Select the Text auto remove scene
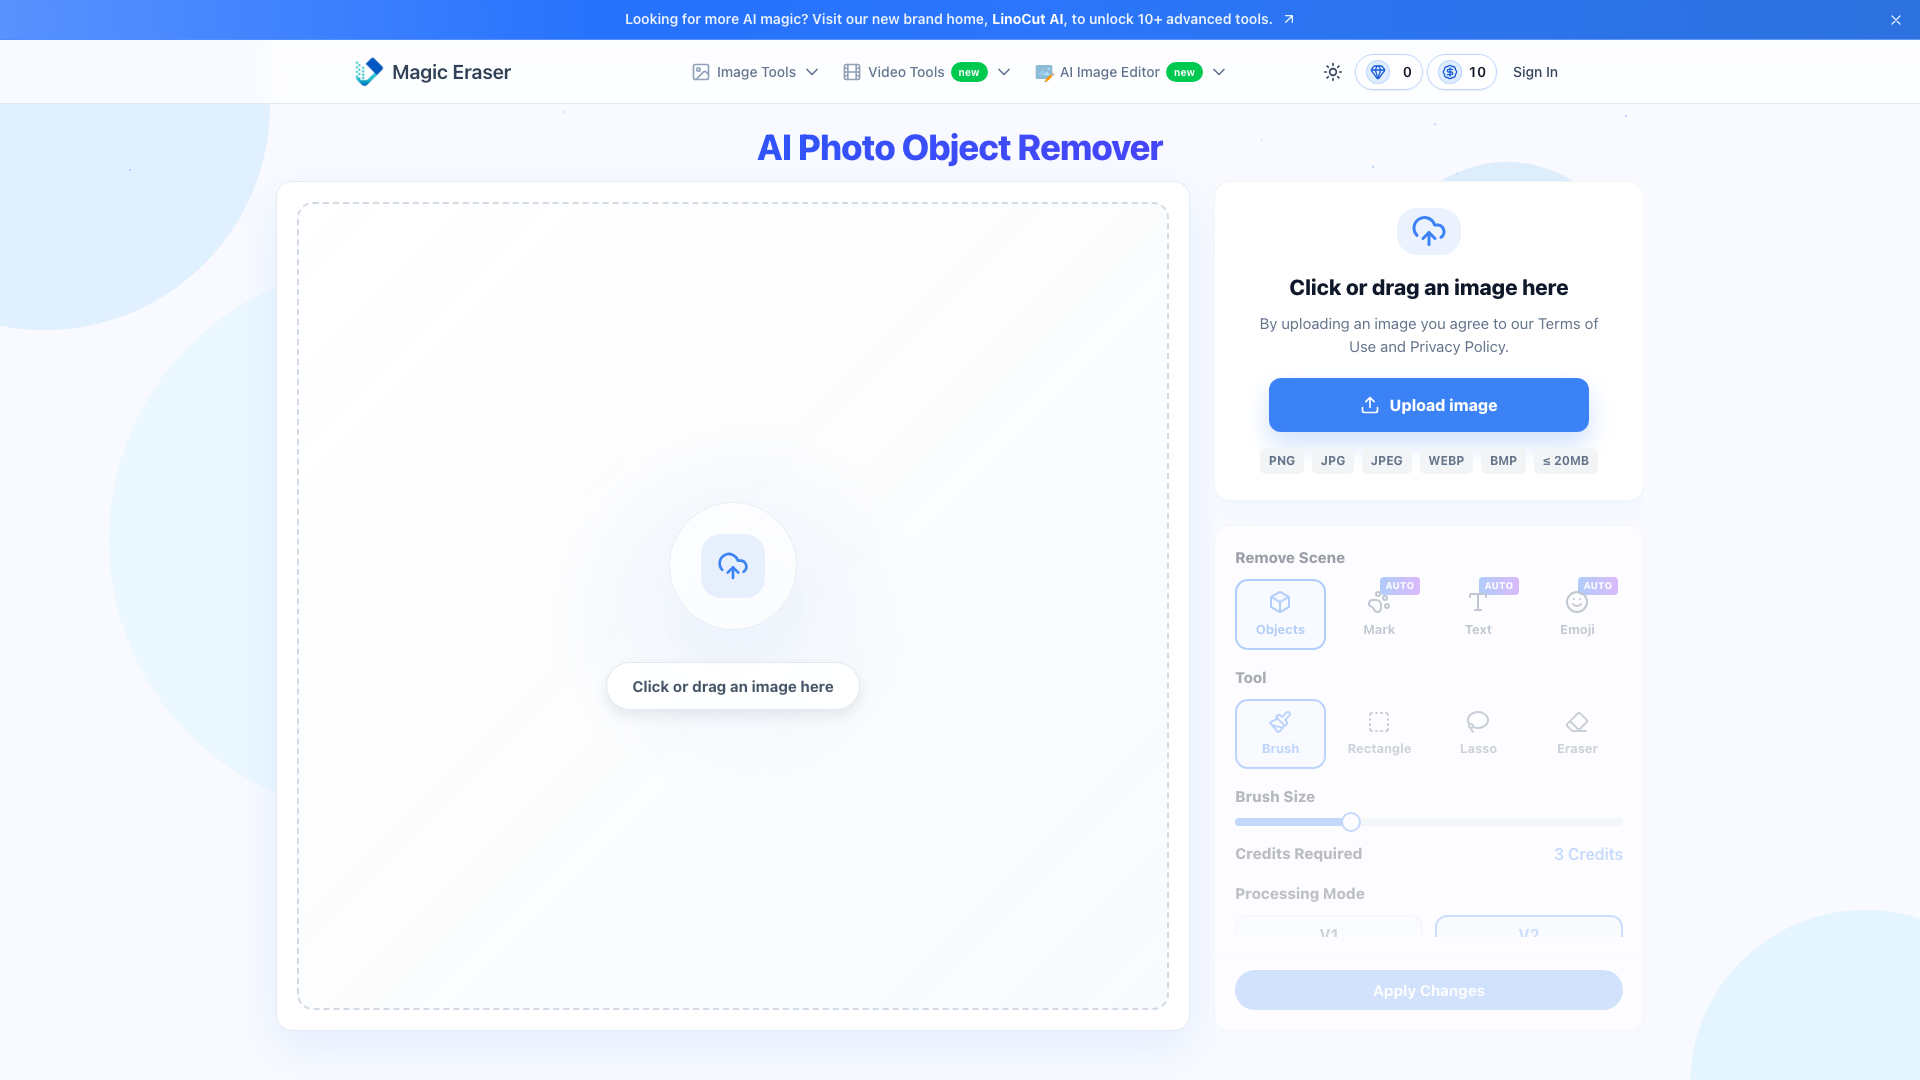The width and height of the screenshot is (1920, 1080). (1478, 614)
